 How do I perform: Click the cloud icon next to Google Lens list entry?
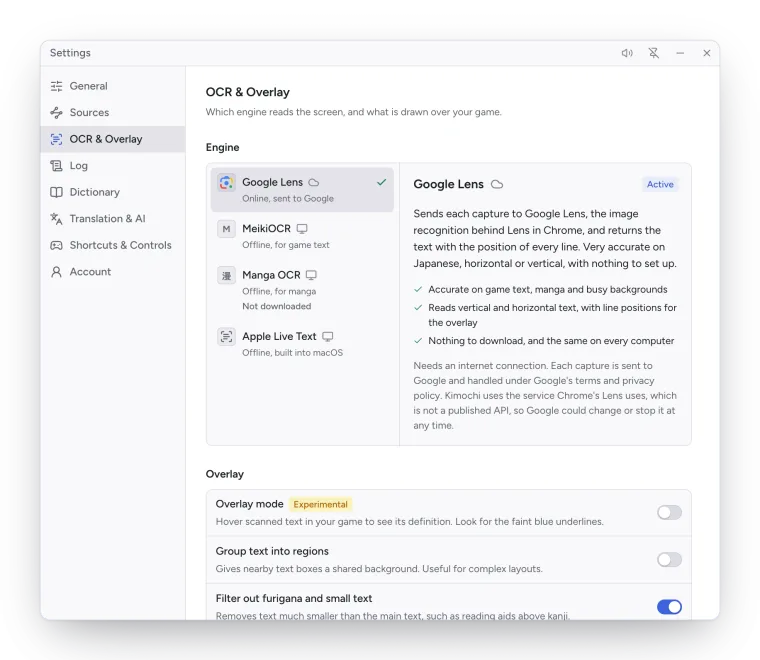[x=314, y=183]
